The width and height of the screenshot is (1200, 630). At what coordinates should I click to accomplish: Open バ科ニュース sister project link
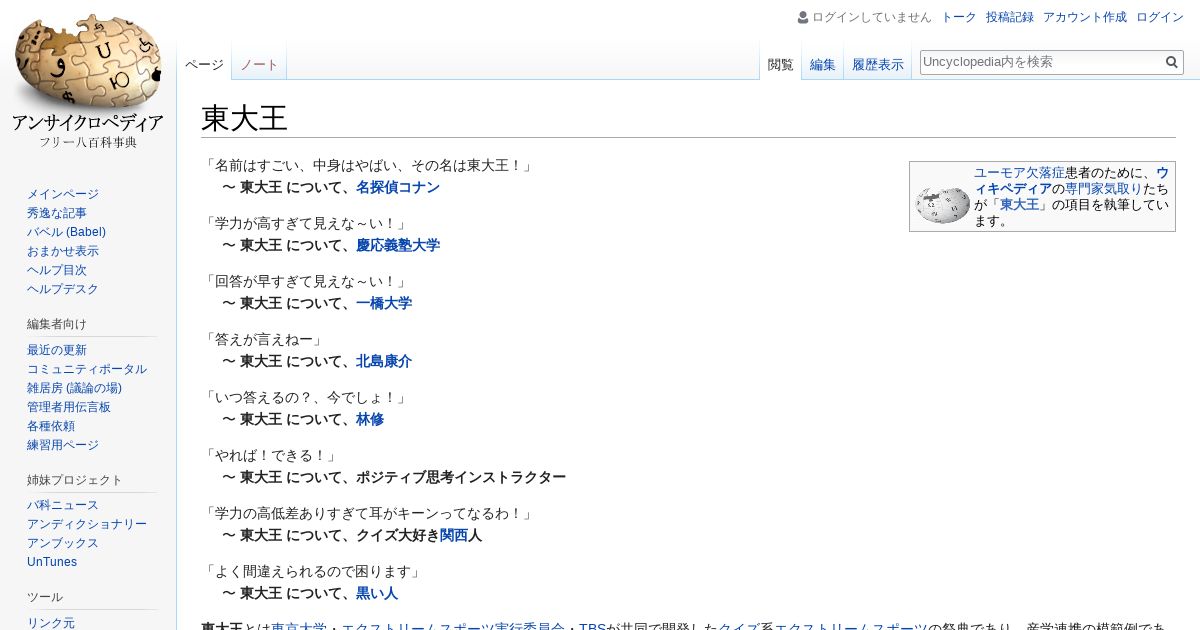[x=63, y=505]
